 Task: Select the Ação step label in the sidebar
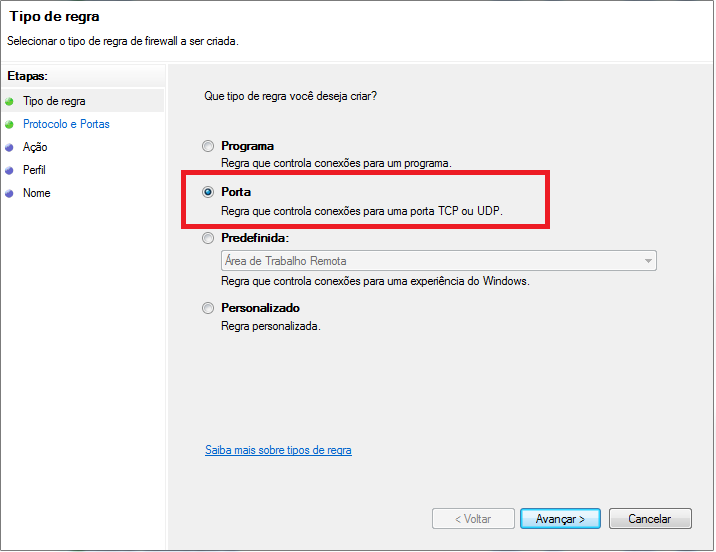pos(35,148)
